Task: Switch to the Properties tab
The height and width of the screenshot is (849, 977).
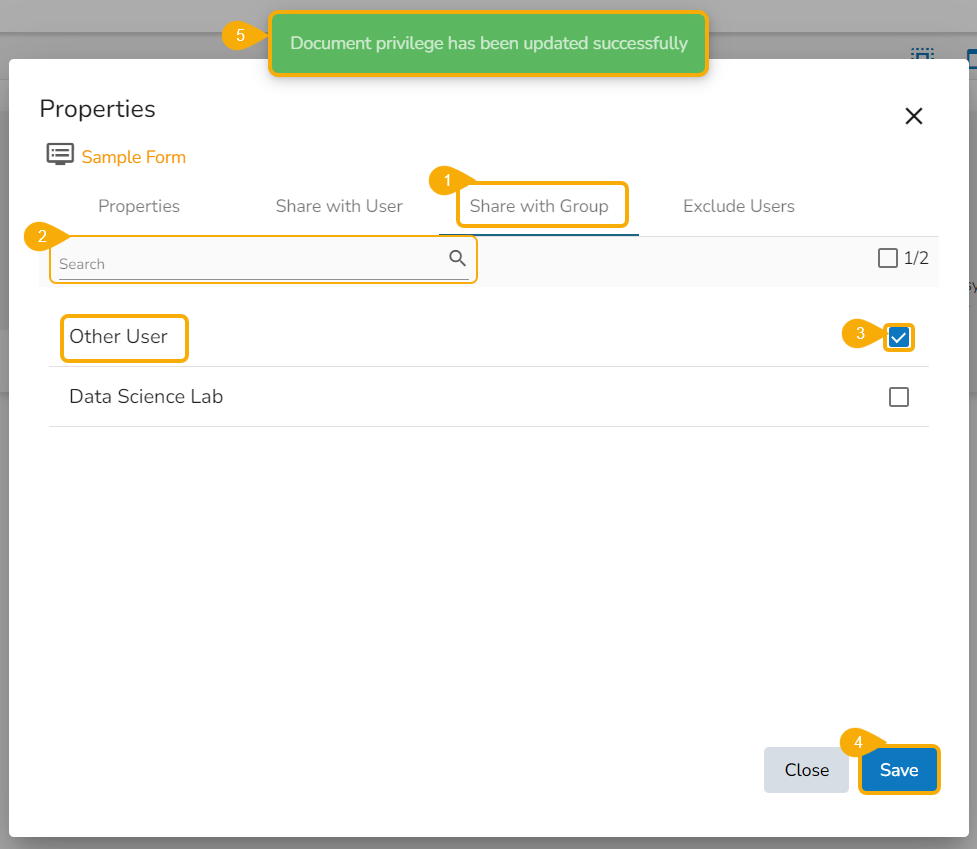Action: (x=139, y=206)
